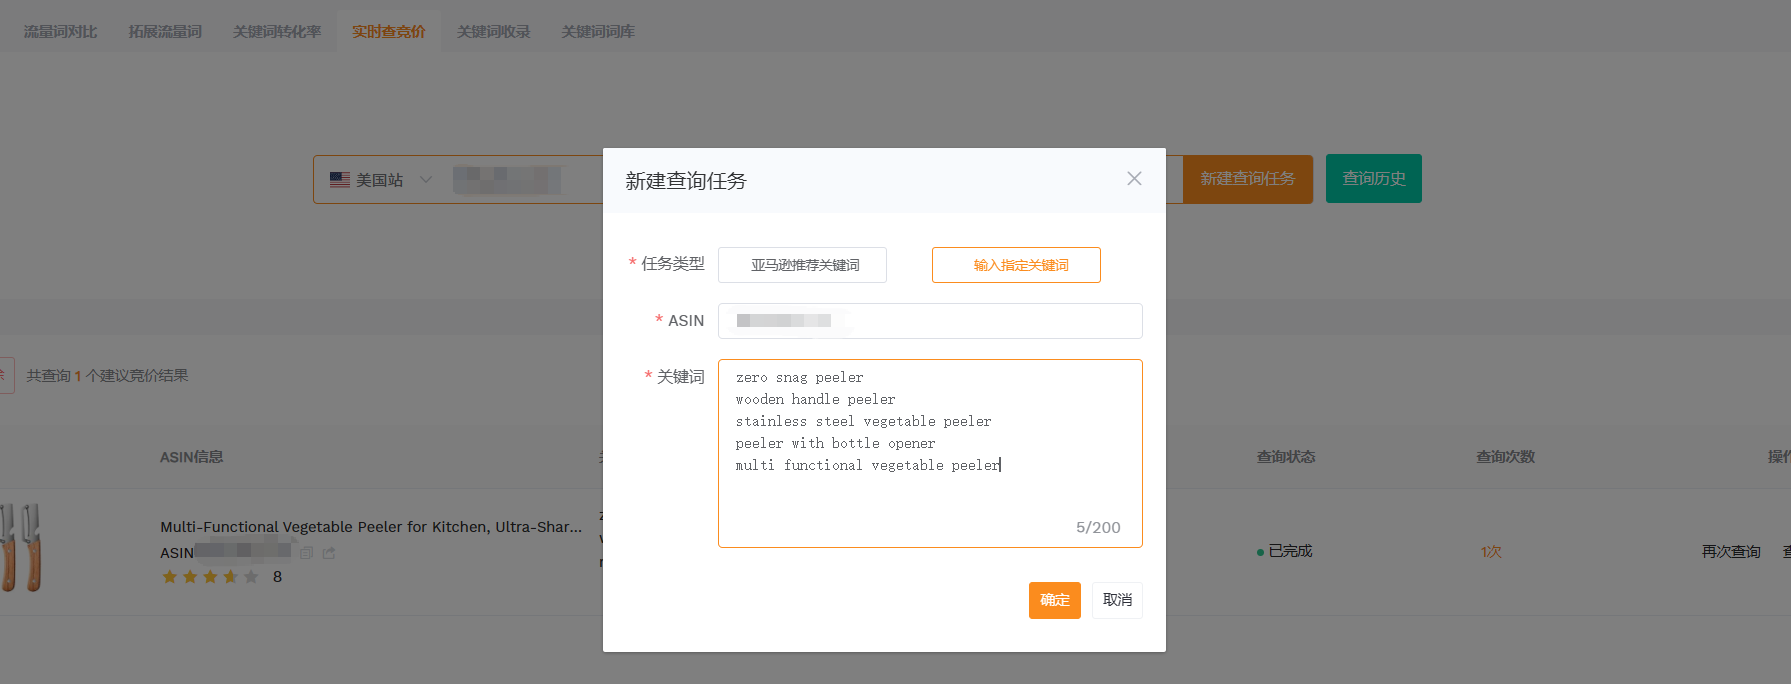Click the green 查询历史 button
1791x684 pixels.
[1373, 179]
